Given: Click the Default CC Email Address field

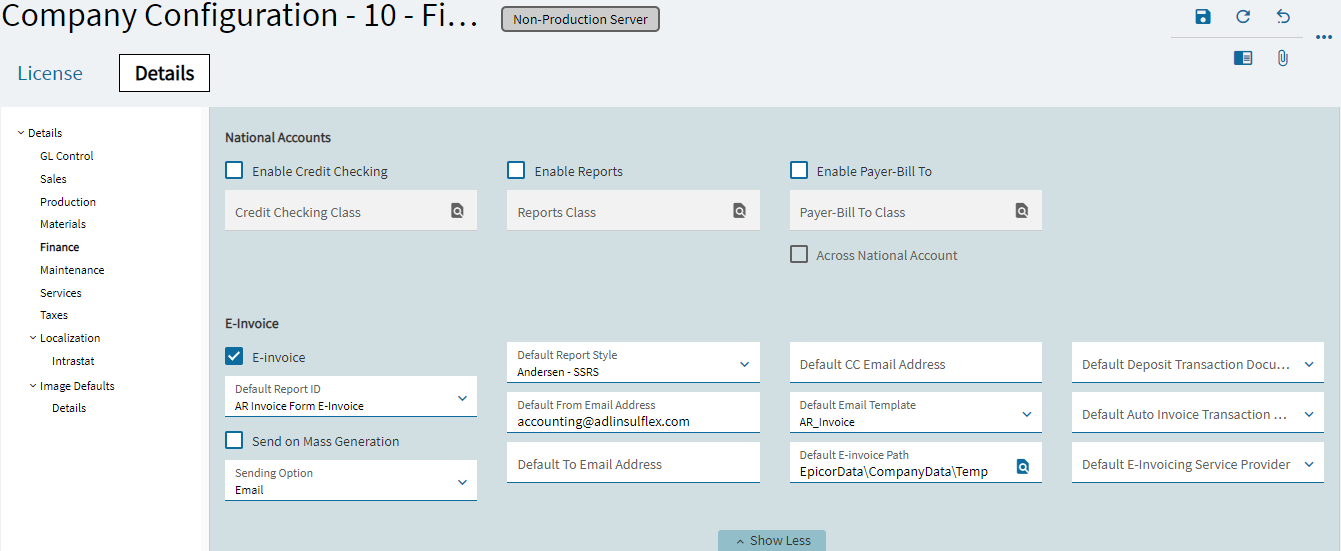Looking at the screenshot, I should pyautogui.click(x=915, y=364).
